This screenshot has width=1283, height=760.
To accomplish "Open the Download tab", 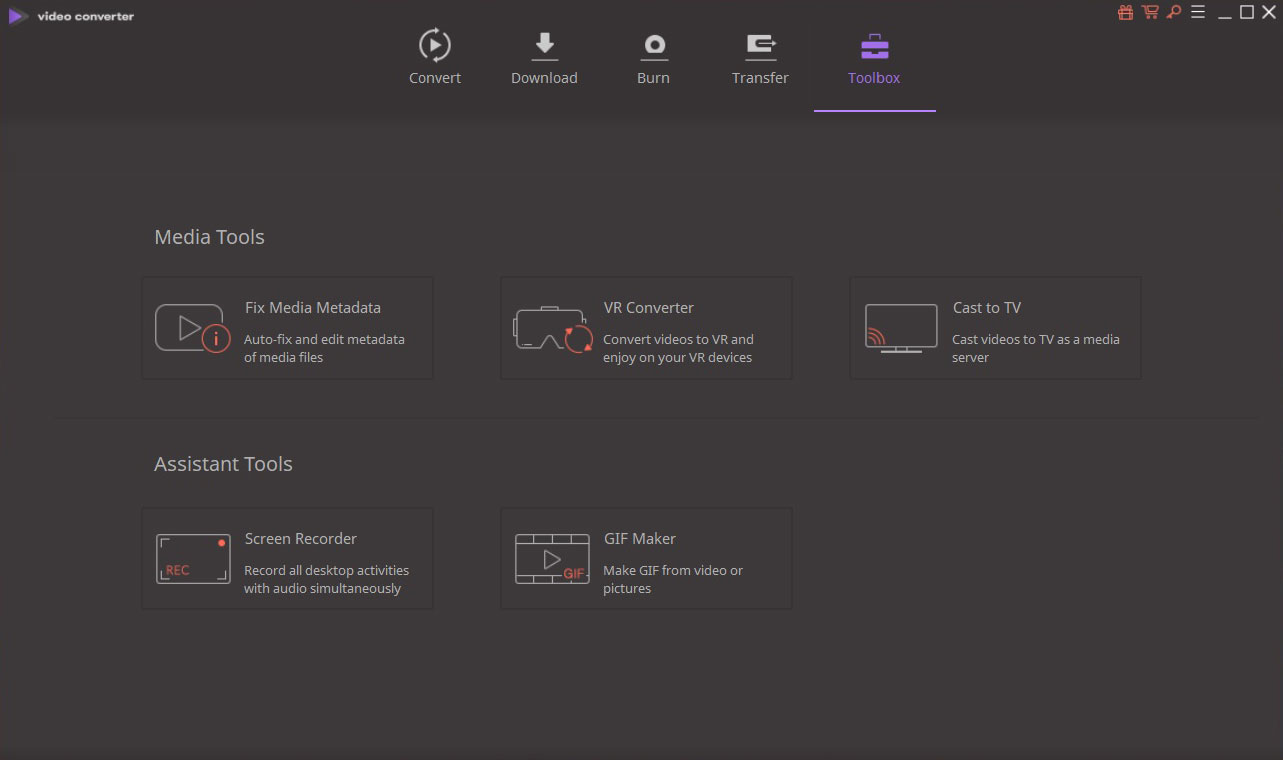I will tap(544, 58).
